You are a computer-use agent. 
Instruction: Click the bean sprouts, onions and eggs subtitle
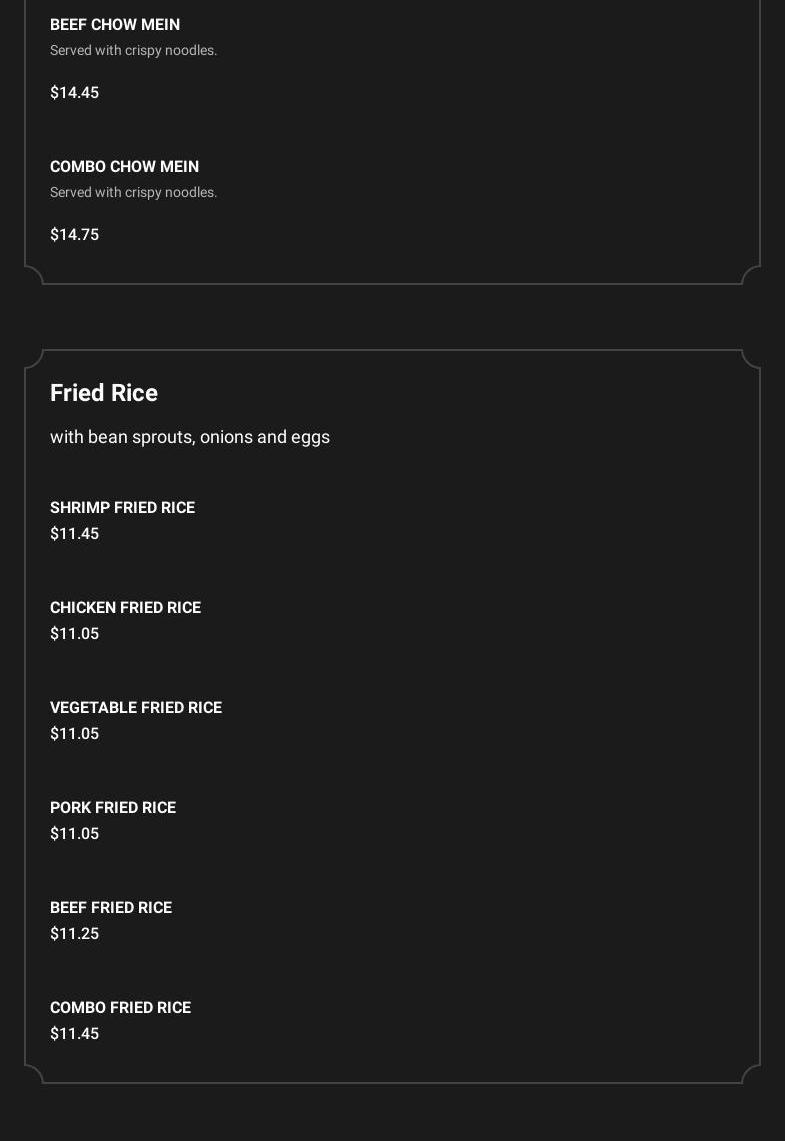[x=190, y=437]
